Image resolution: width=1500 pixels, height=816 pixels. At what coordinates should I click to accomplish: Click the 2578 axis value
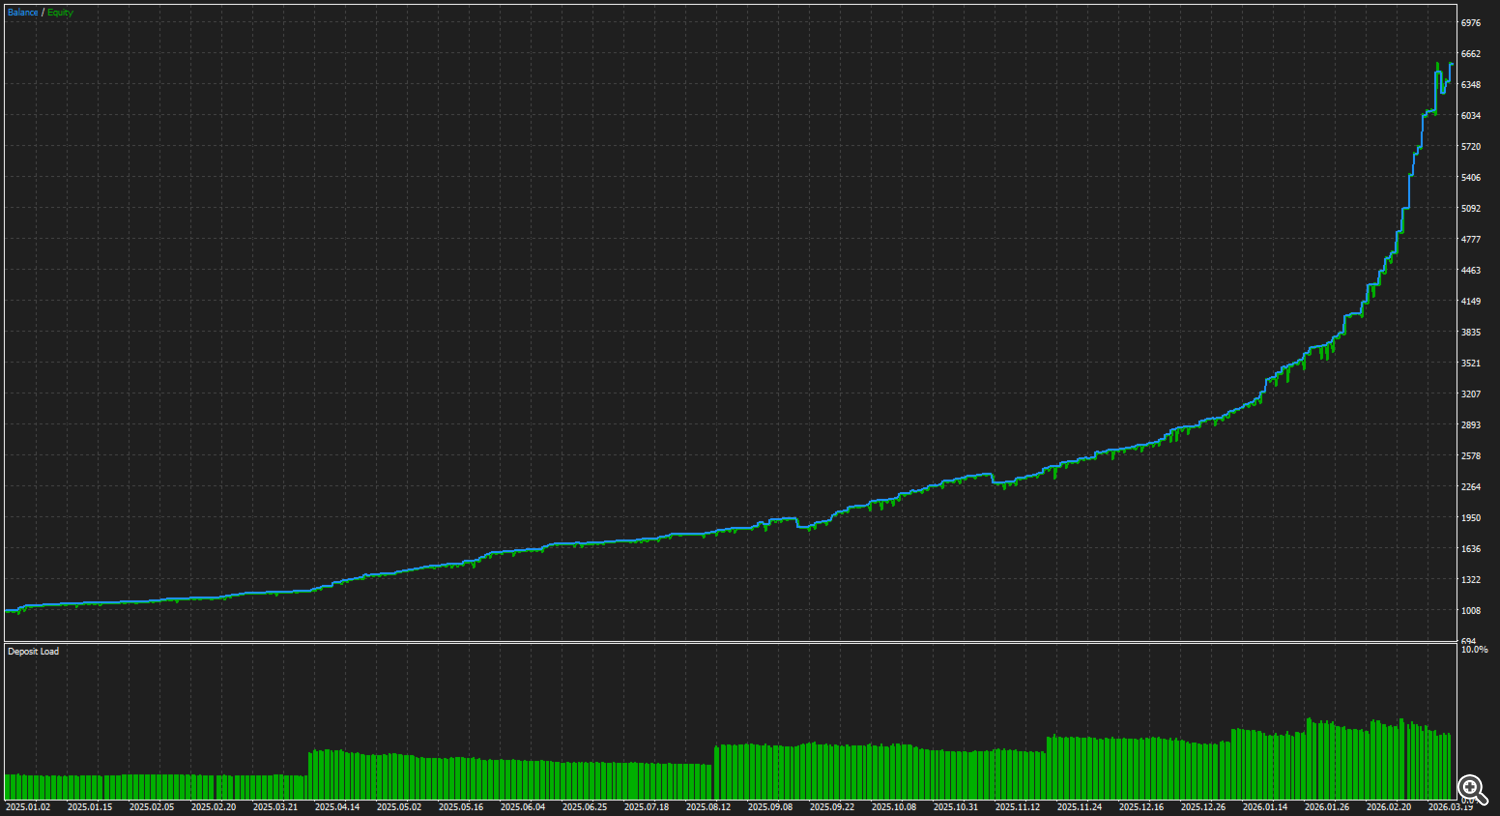1471,457
